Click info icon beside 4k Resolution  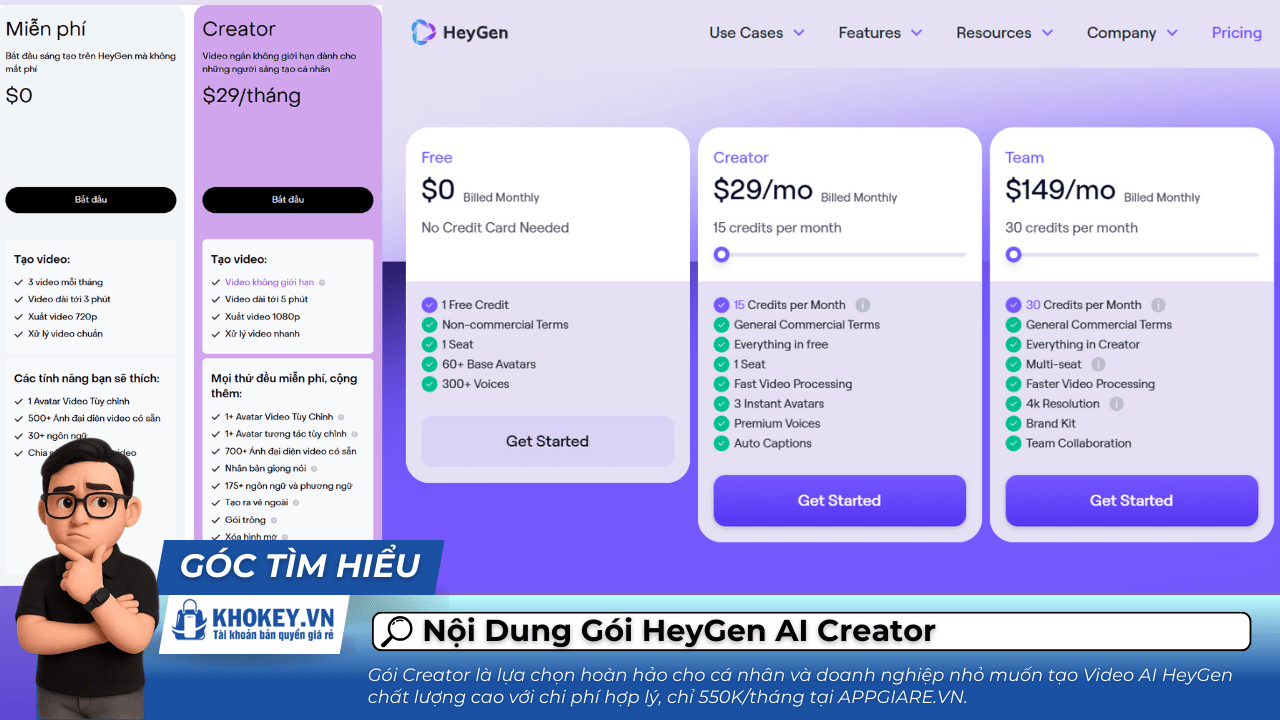pyautogui.click(x=1116, y=404)
